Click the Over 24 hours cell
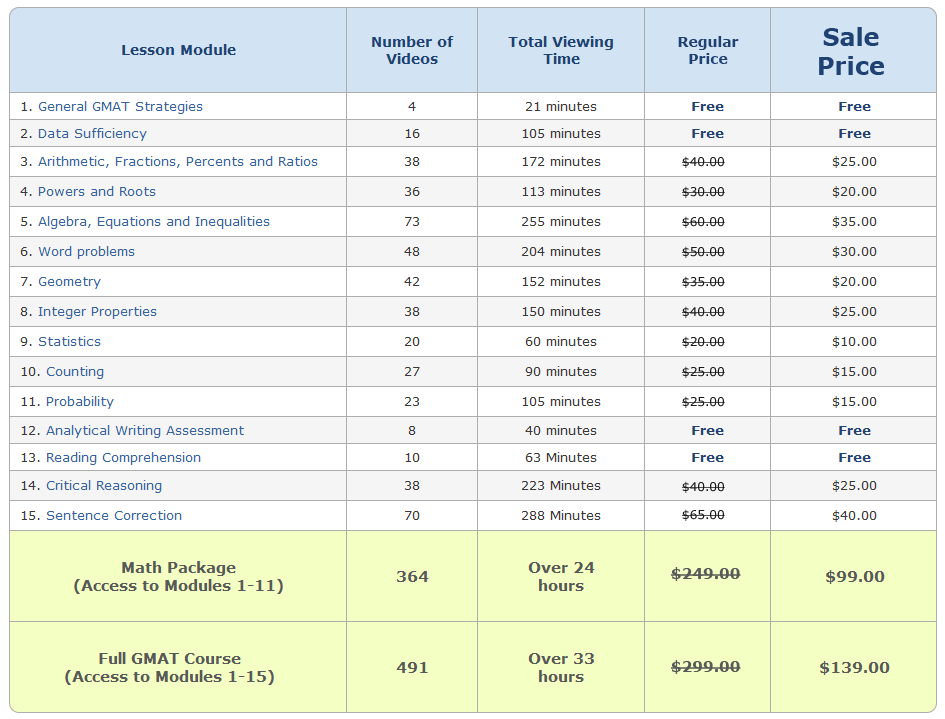The image size is (945, 719). [x=561, y=577]
